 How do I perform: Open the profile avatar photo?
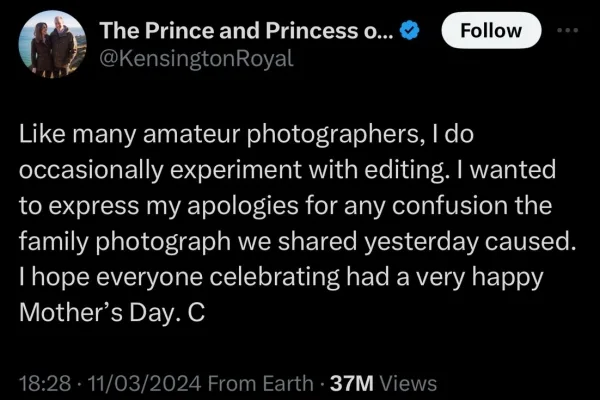pyautogui.click(x=52, y=45)
